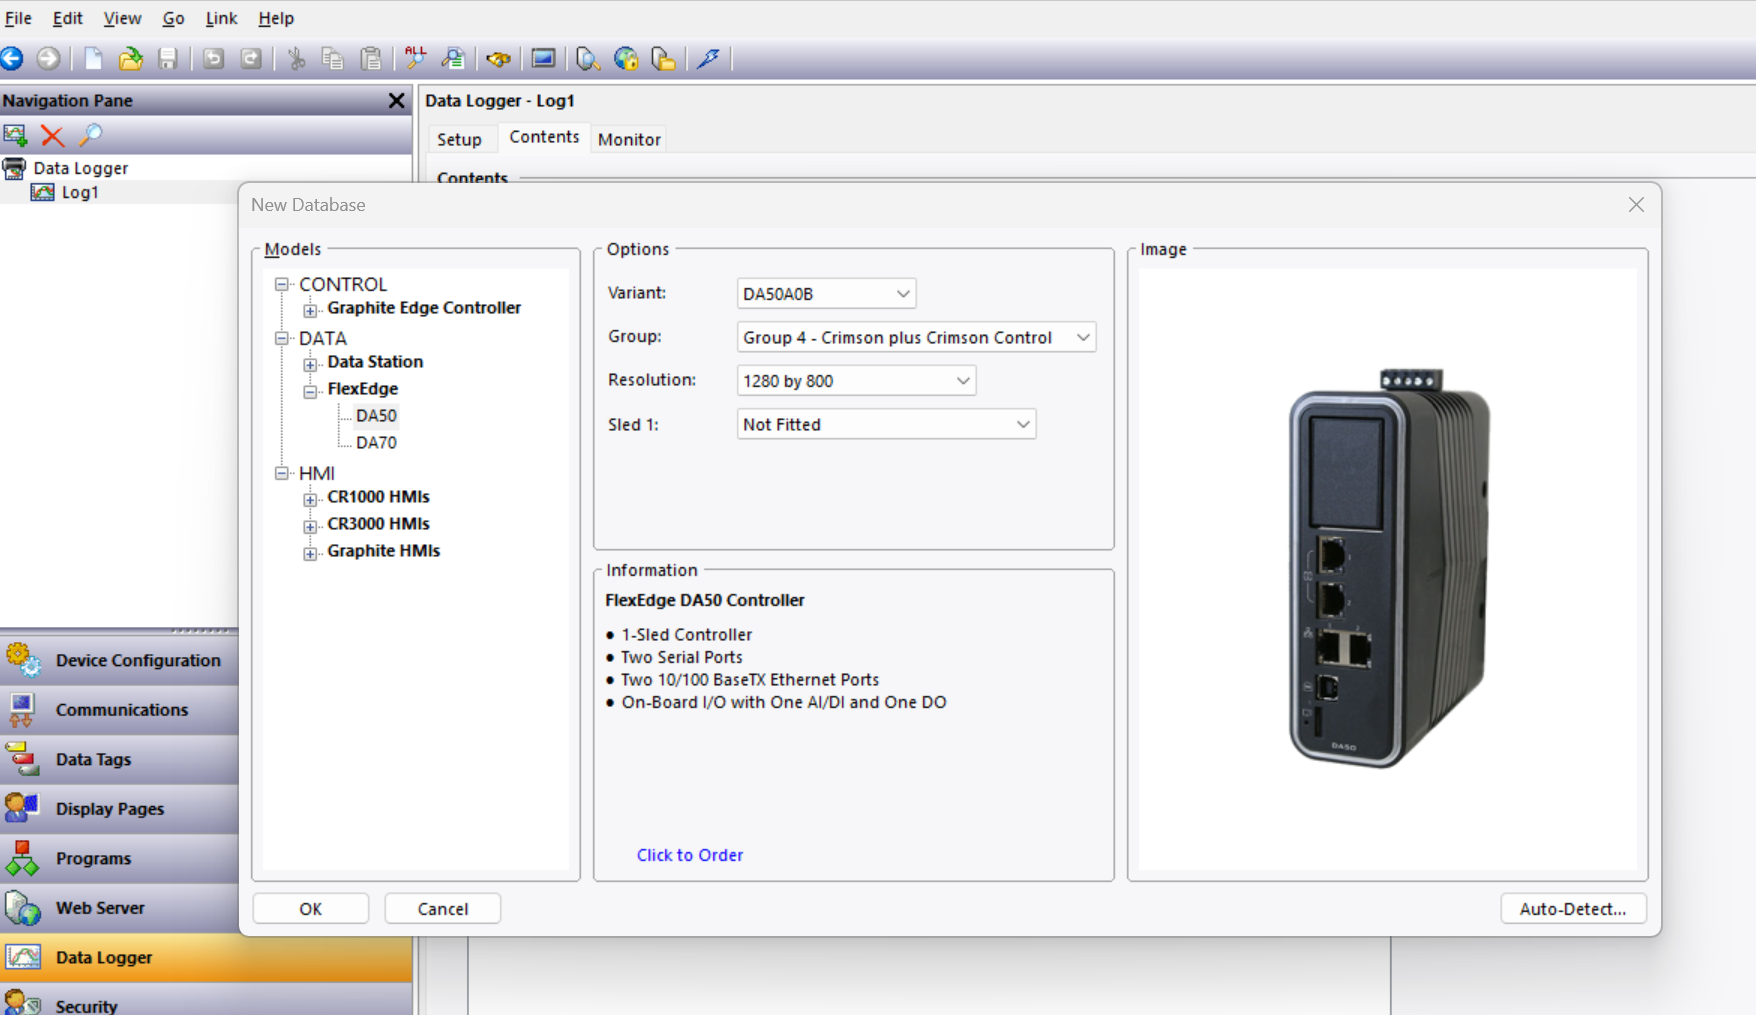Click the blue lightning bolt toolbar icon
This screenshot has height=1015, width=1756.
[708, 59]
